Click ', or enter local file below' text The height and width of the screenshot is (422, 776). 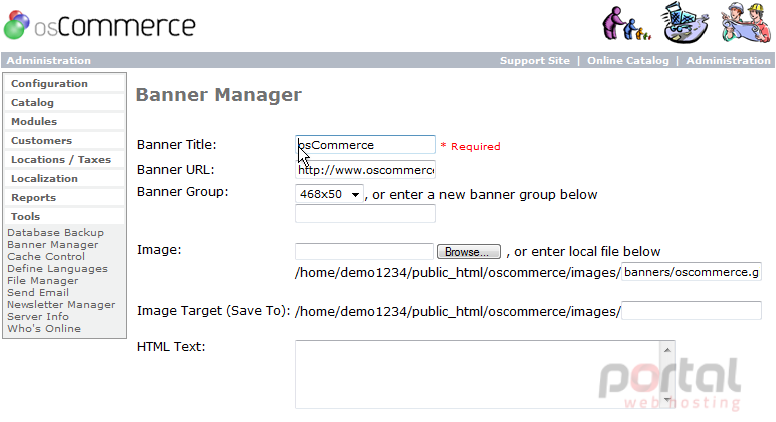point(583,251)
